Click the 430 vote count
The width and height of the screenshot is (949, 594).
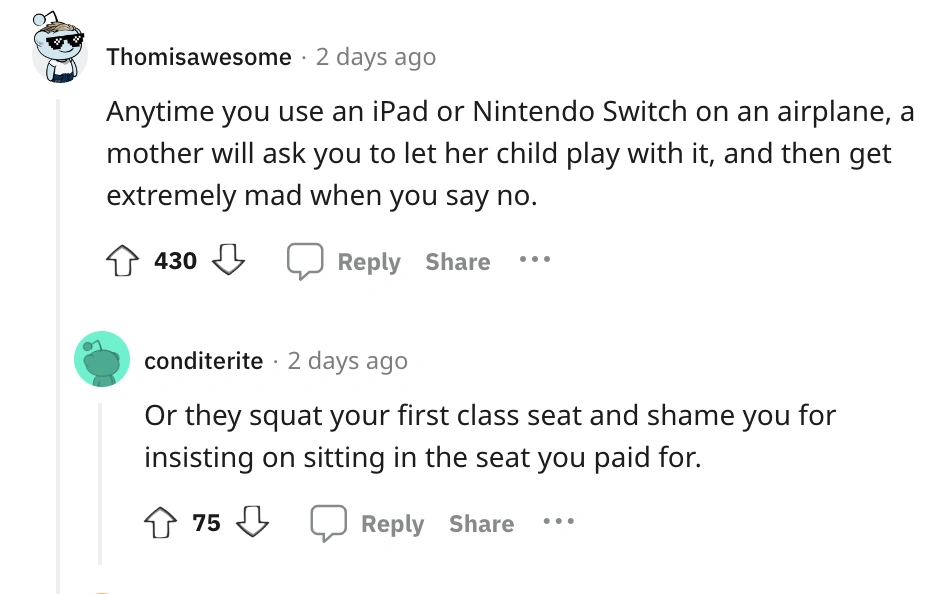pyautogui.click(x=176, y=262)
